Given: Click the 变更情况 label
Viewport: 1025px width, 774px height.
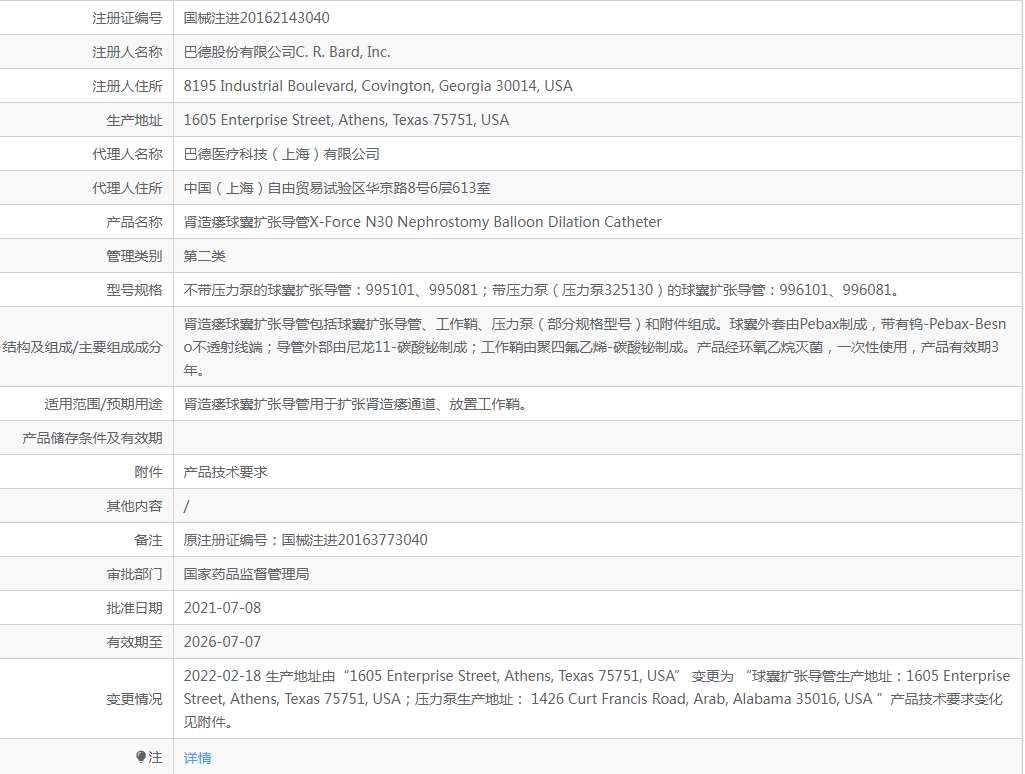Looking at the screenshot, I should click(134, 699).
